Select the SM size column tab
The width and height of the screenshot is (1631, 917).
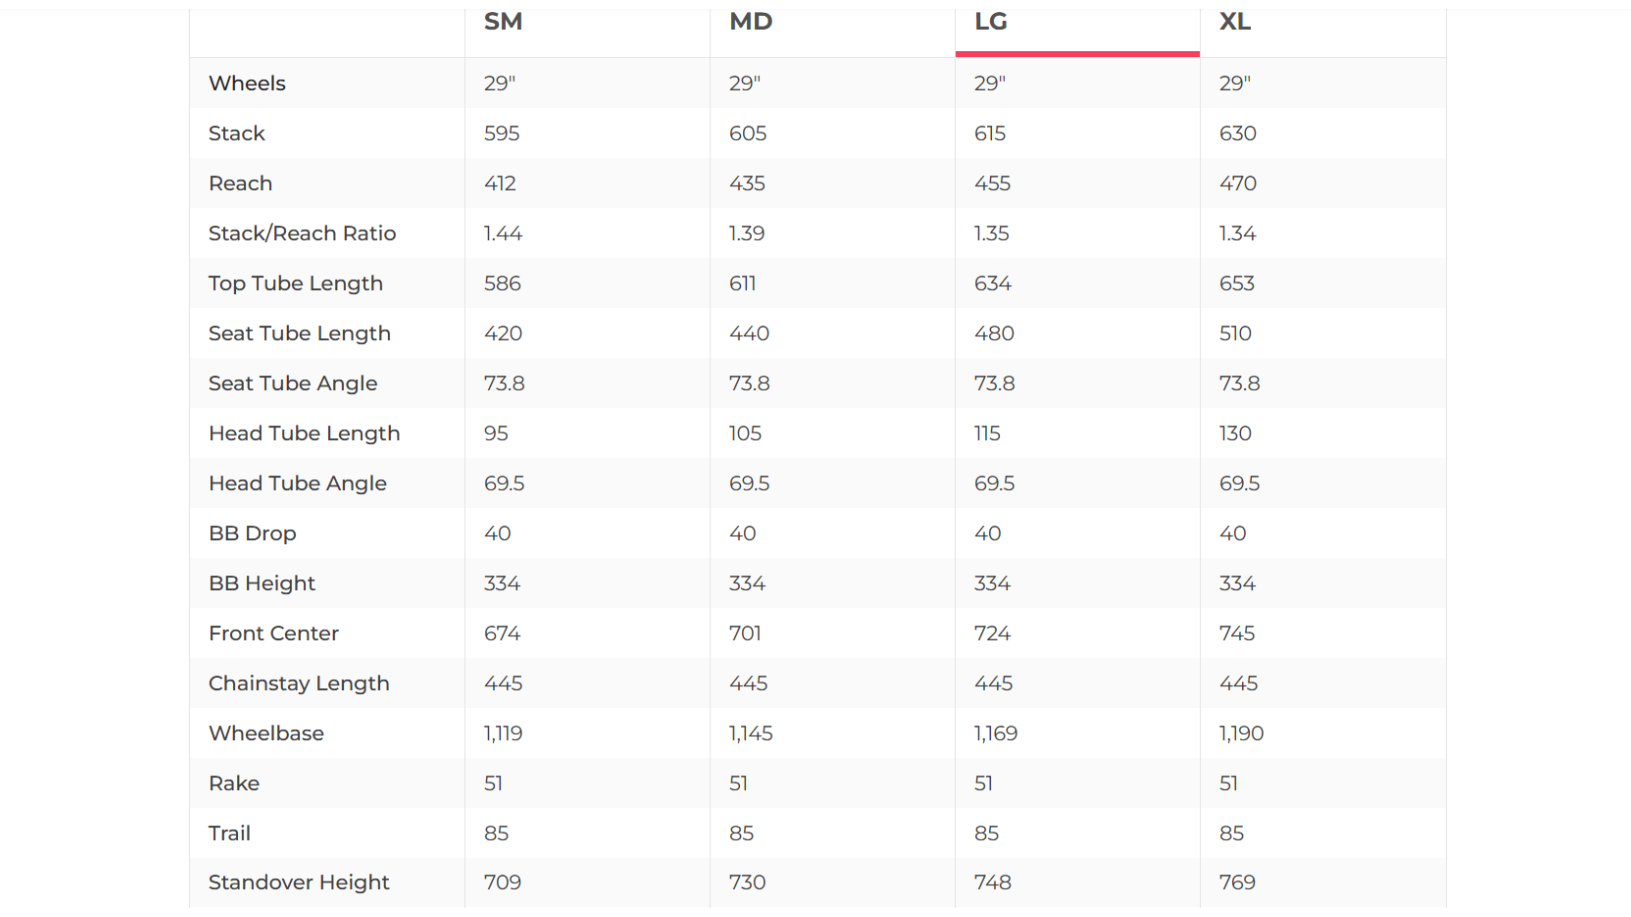(503, 22)
